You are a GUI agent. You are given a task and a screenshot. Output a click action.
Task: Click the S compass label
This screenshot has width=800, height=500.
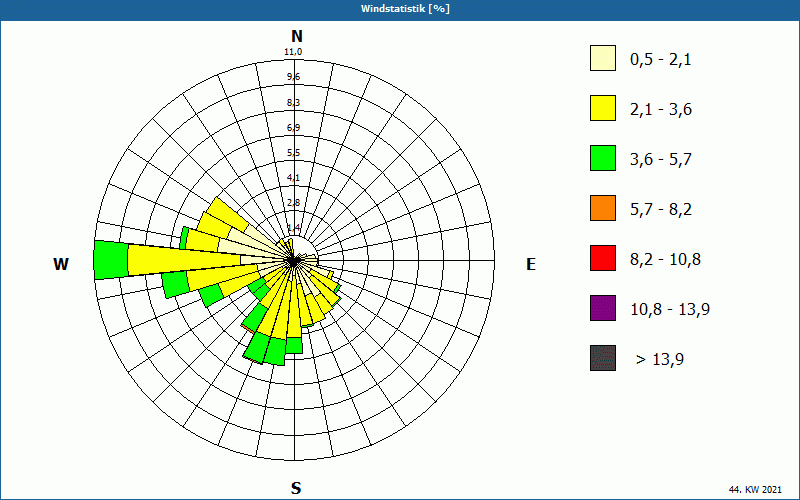(296, 488)
